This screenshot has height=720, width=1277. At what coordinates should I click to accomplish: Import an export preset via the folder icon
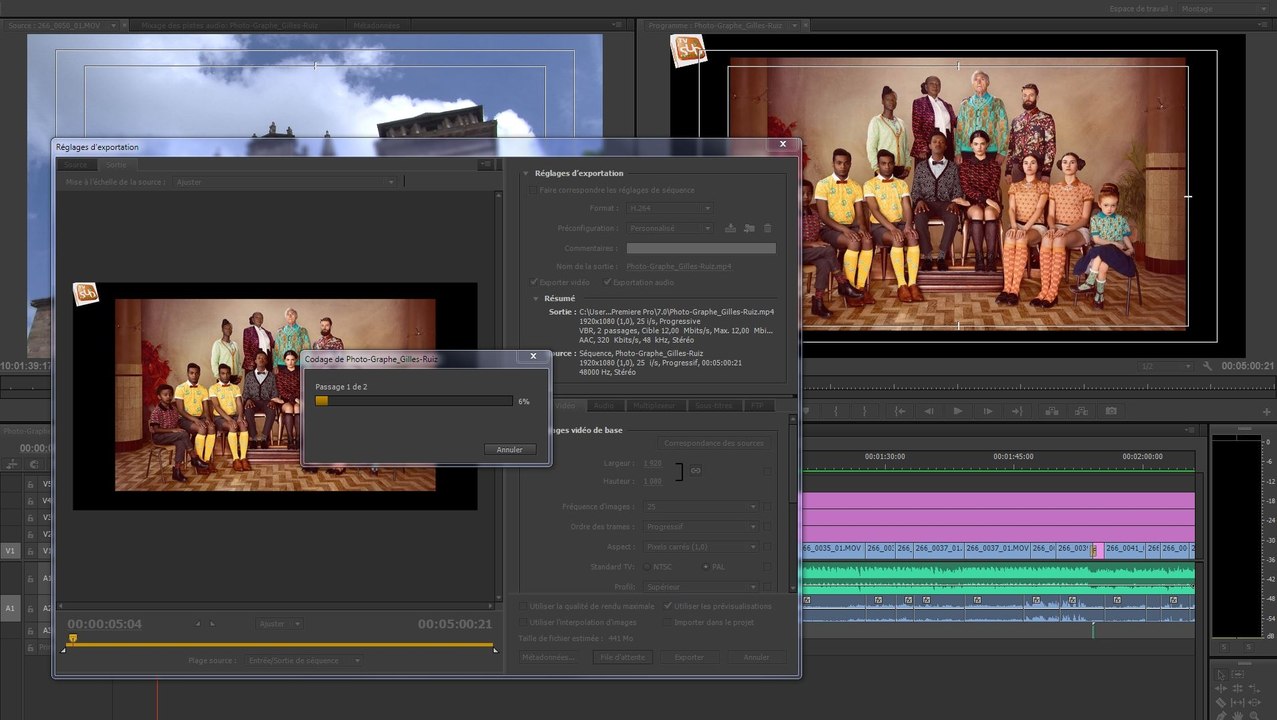coord(749,228)
